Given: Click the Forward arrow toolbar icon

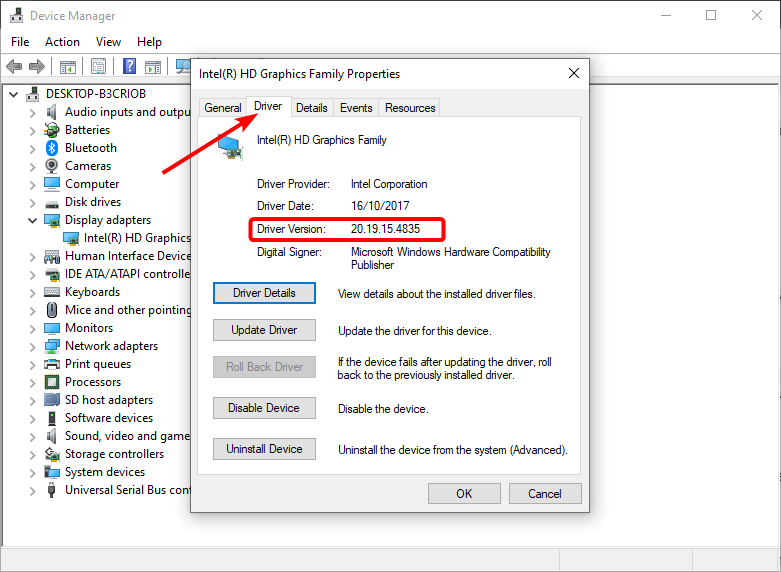Looking at the screenshot, I should [x=37, y=66].
